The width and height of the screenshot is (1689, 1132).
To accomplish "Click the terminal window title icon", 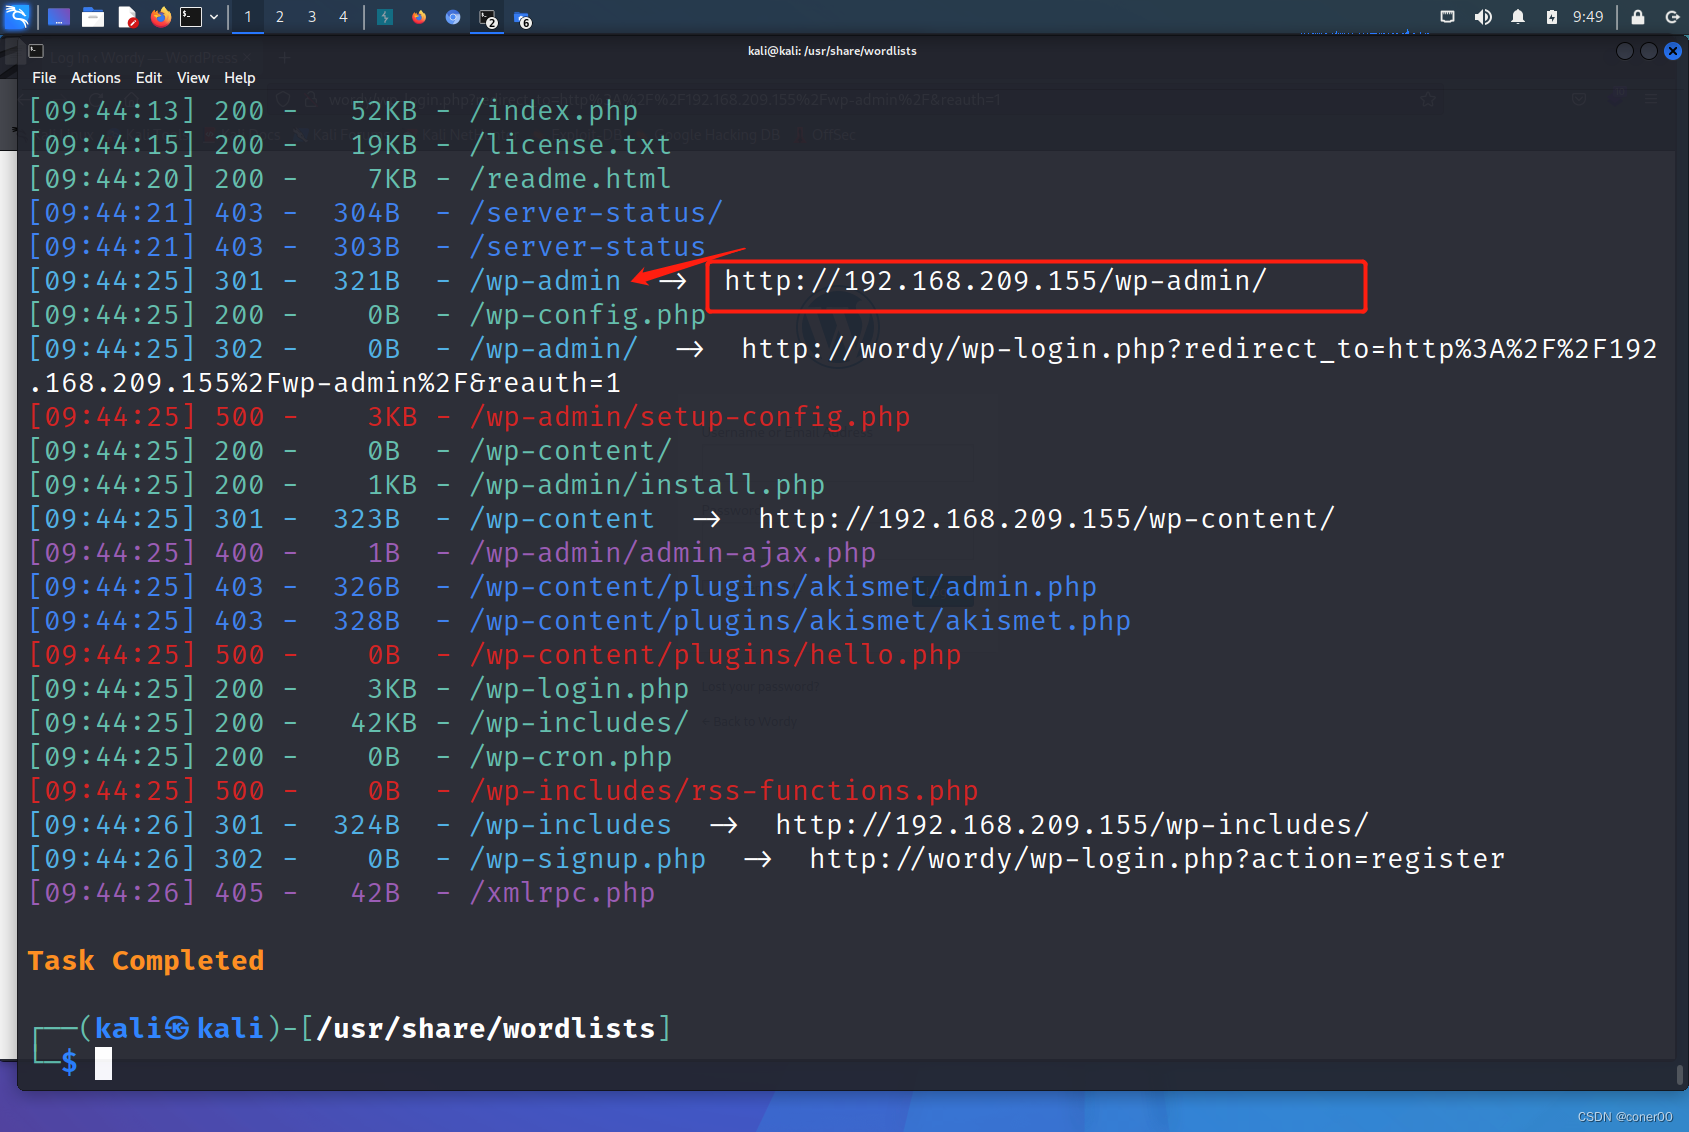I will pyautogui.click(x=36, y=50).
